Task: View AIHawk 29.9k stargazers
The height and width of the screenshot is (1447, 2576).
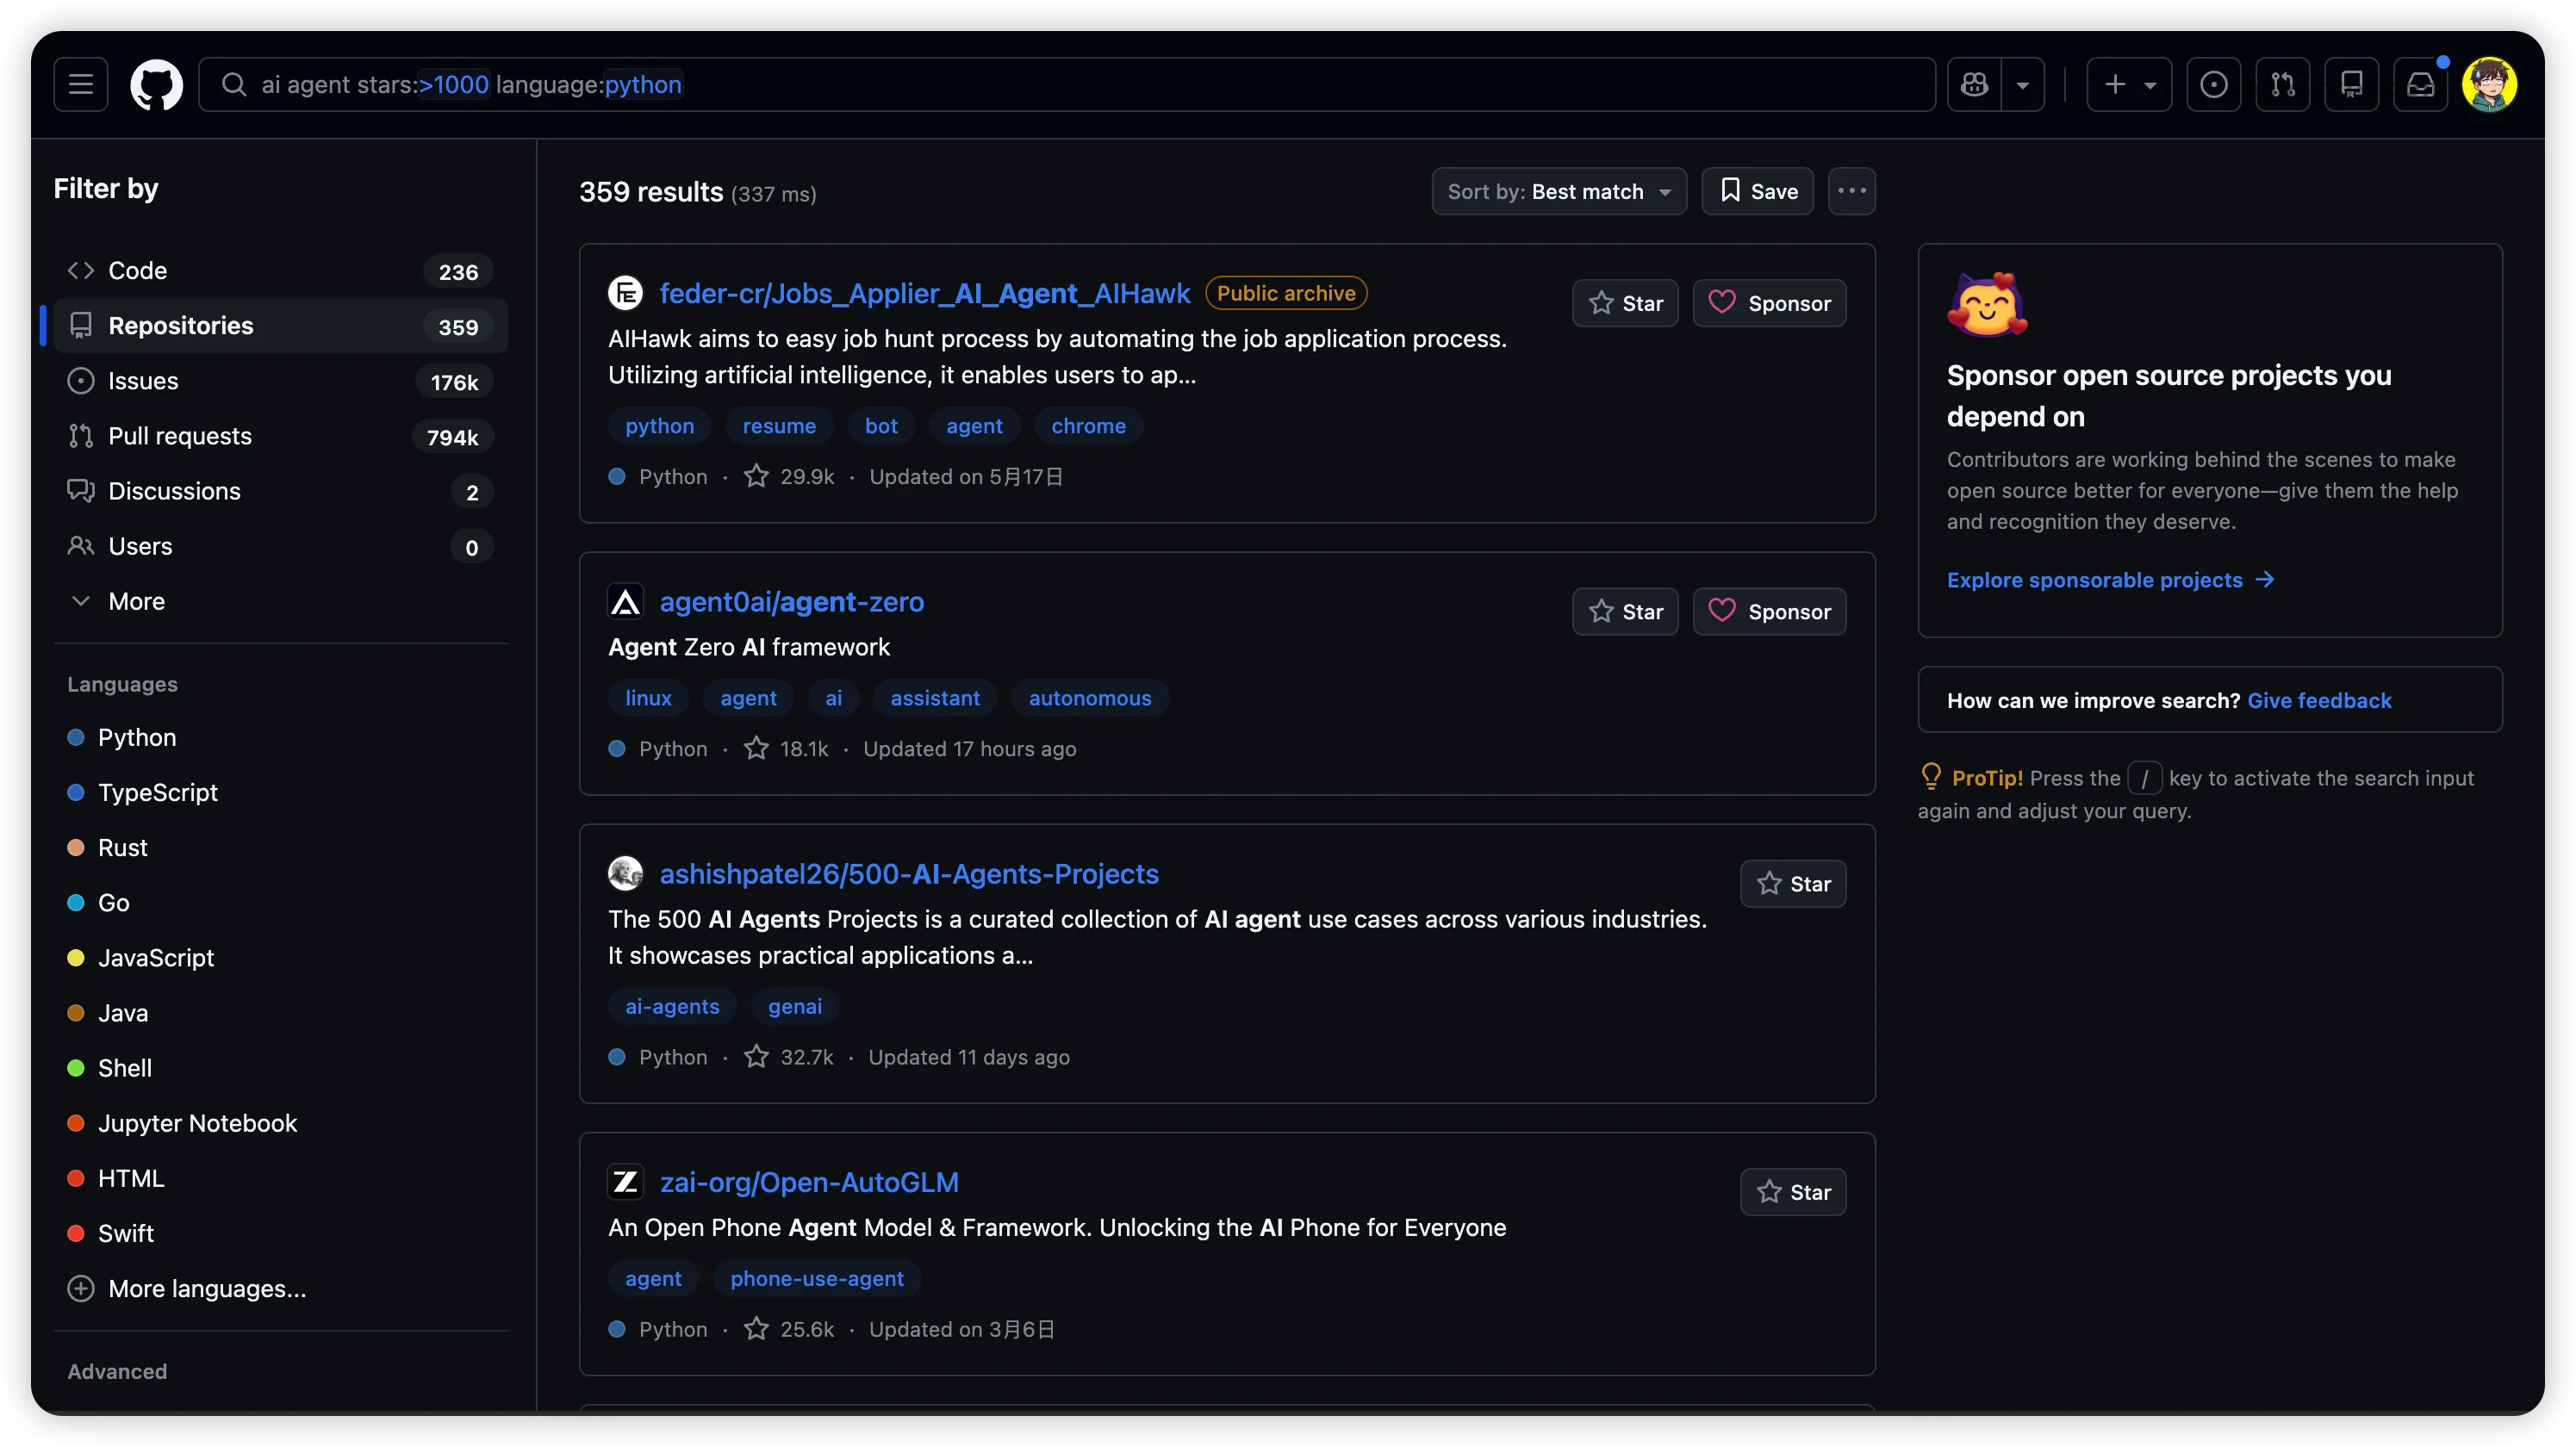Action: pyautogui.click(x=789, y=476)
